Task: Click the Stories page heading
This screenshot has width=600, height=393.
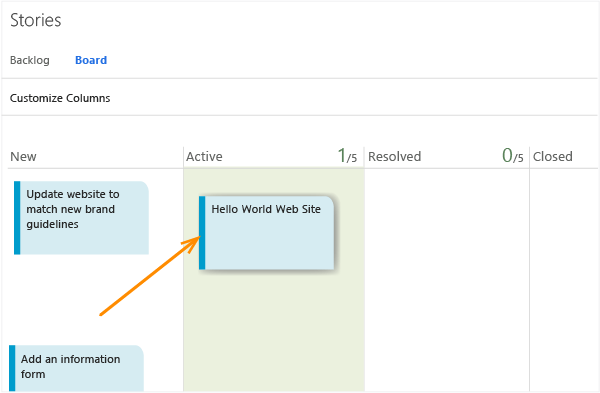Action: (36, 20)
